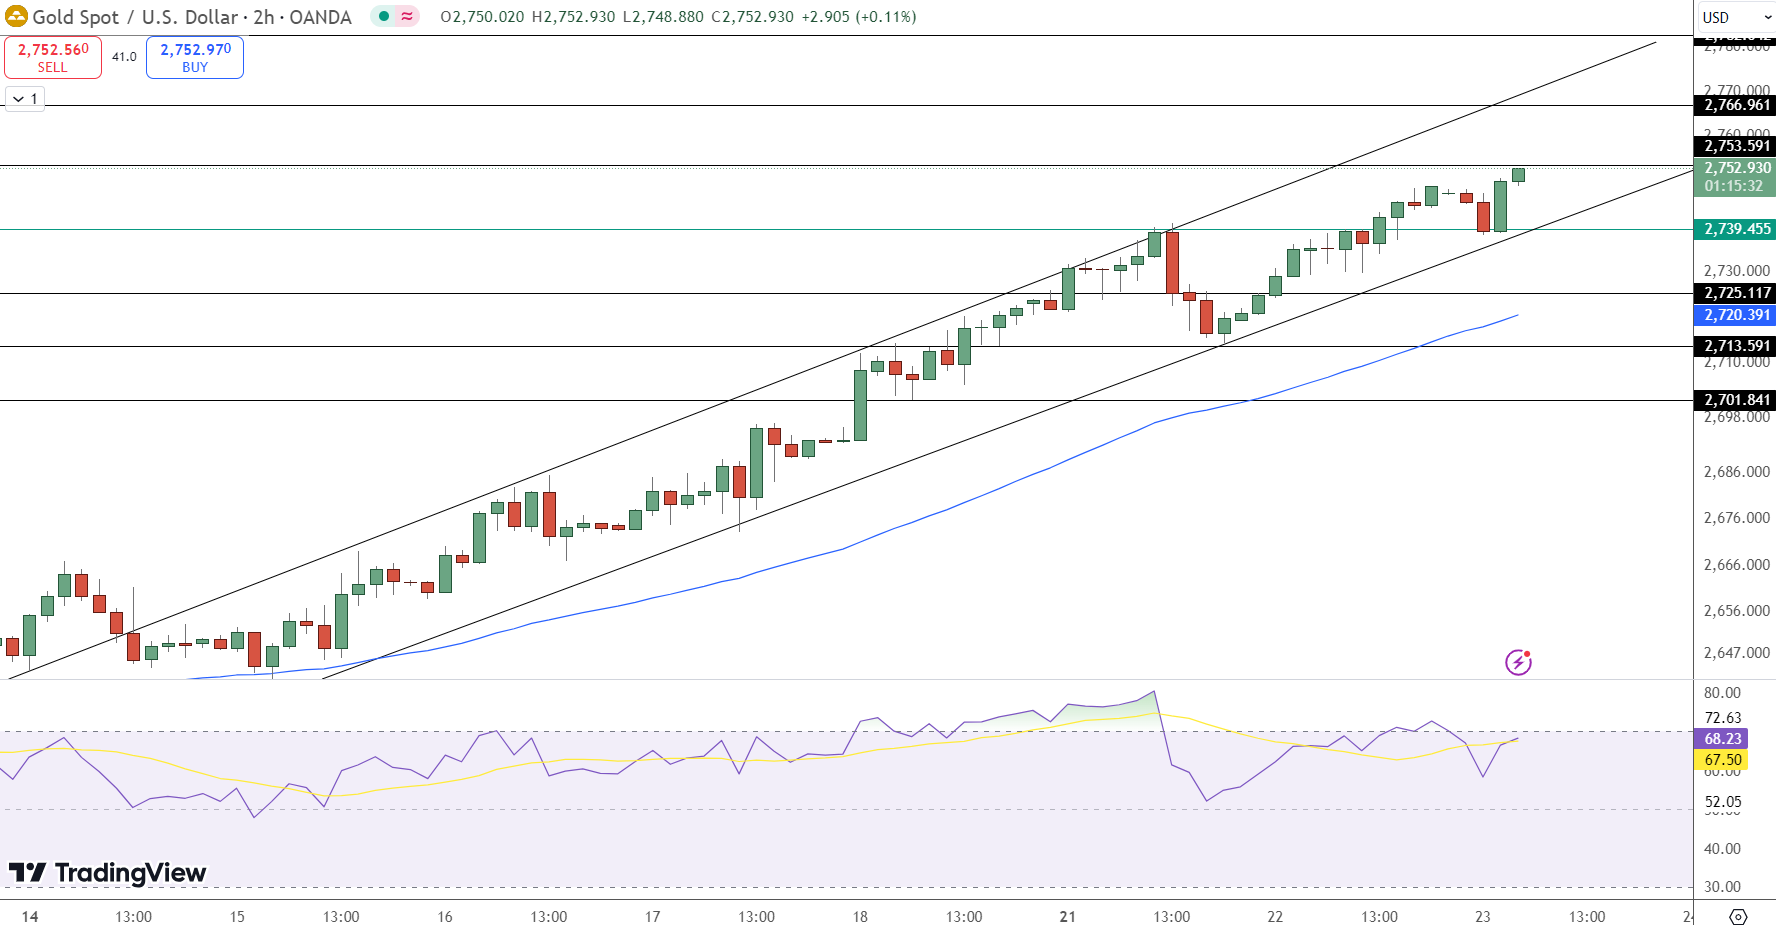Click the Gold Spot / U.S. Dollar title

click(x=135, y=17)
